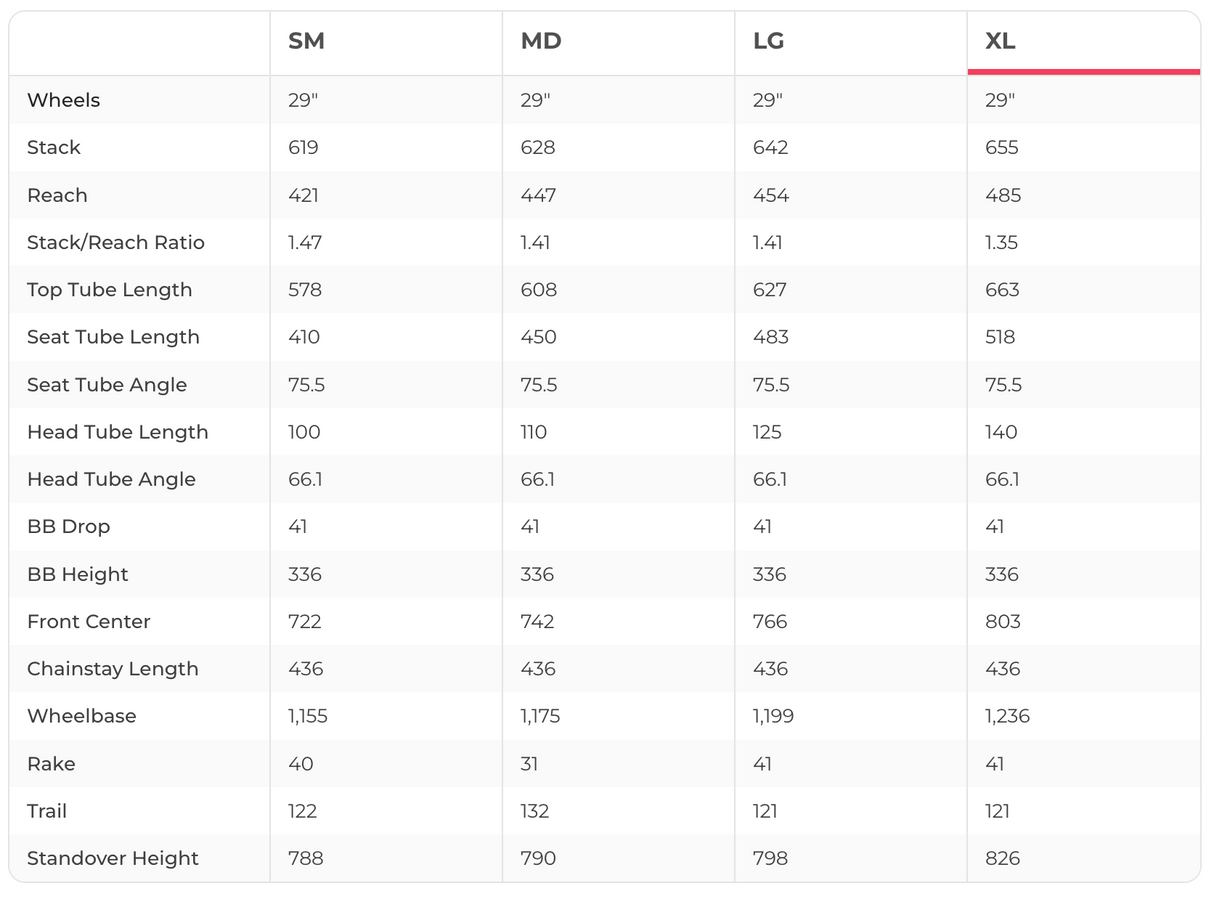Click the Head Tube Length label
The image size is (1214, 899).
pyautogui.click(x=117, y=432)
